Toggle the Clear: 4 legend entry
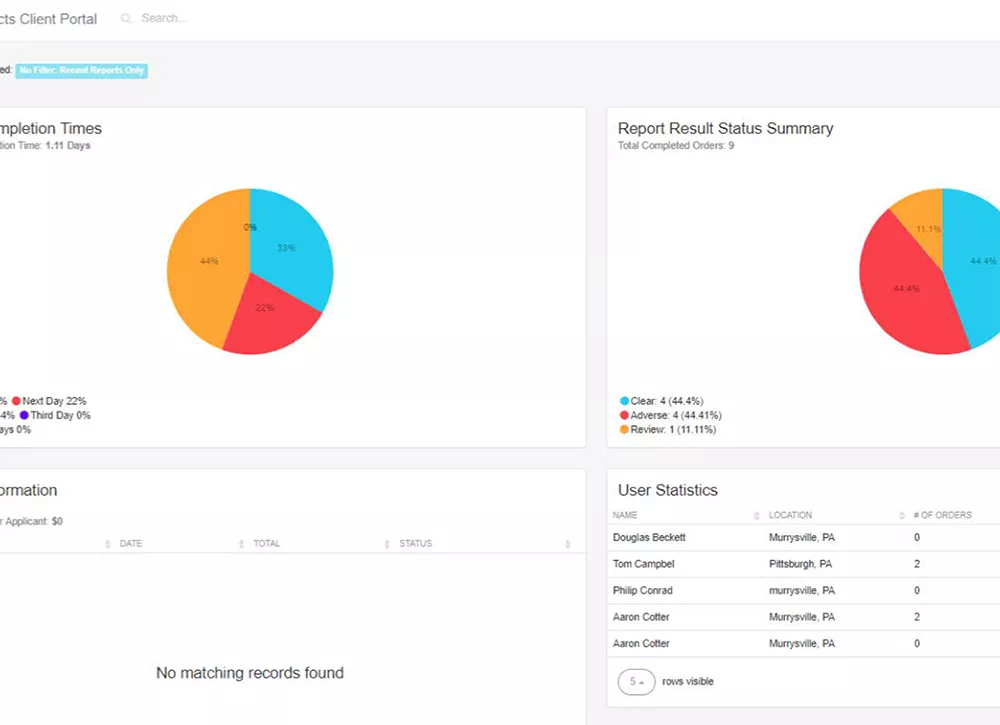1000x725 pixels. click(660, 401)
